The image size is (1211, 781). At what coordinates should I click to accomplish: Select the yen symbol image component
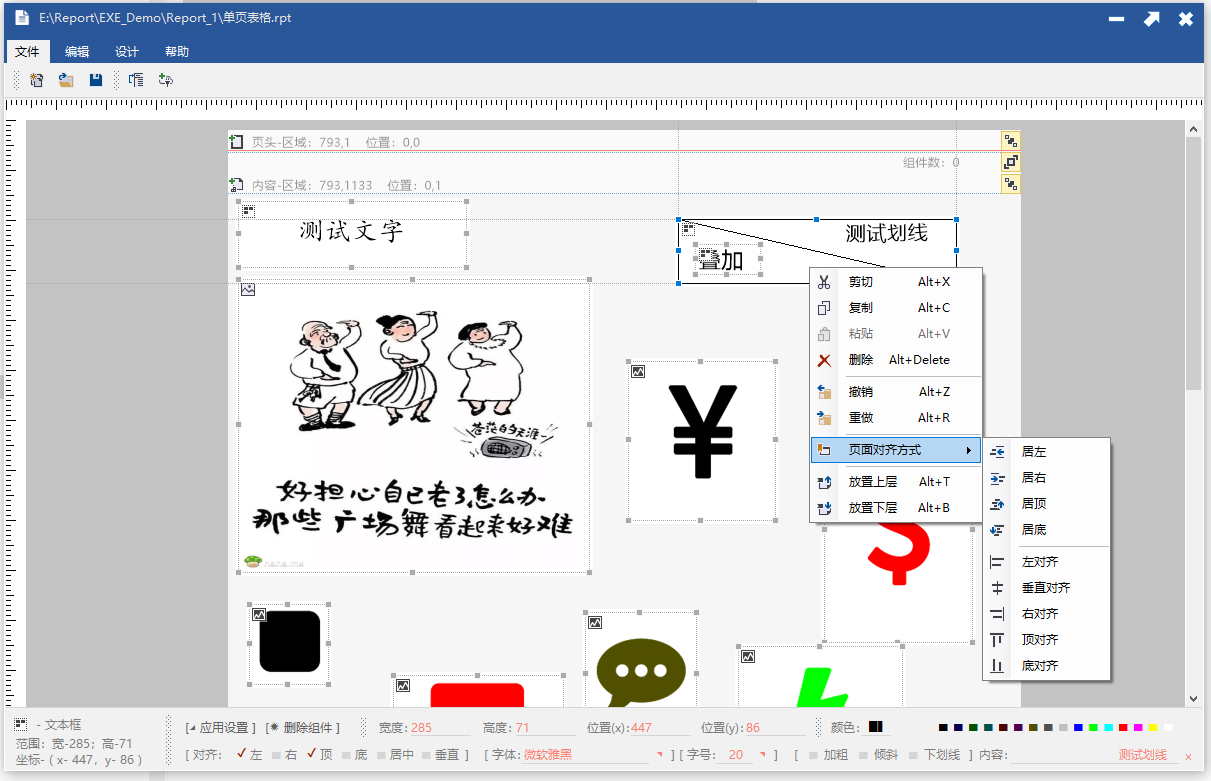point(702,440)
